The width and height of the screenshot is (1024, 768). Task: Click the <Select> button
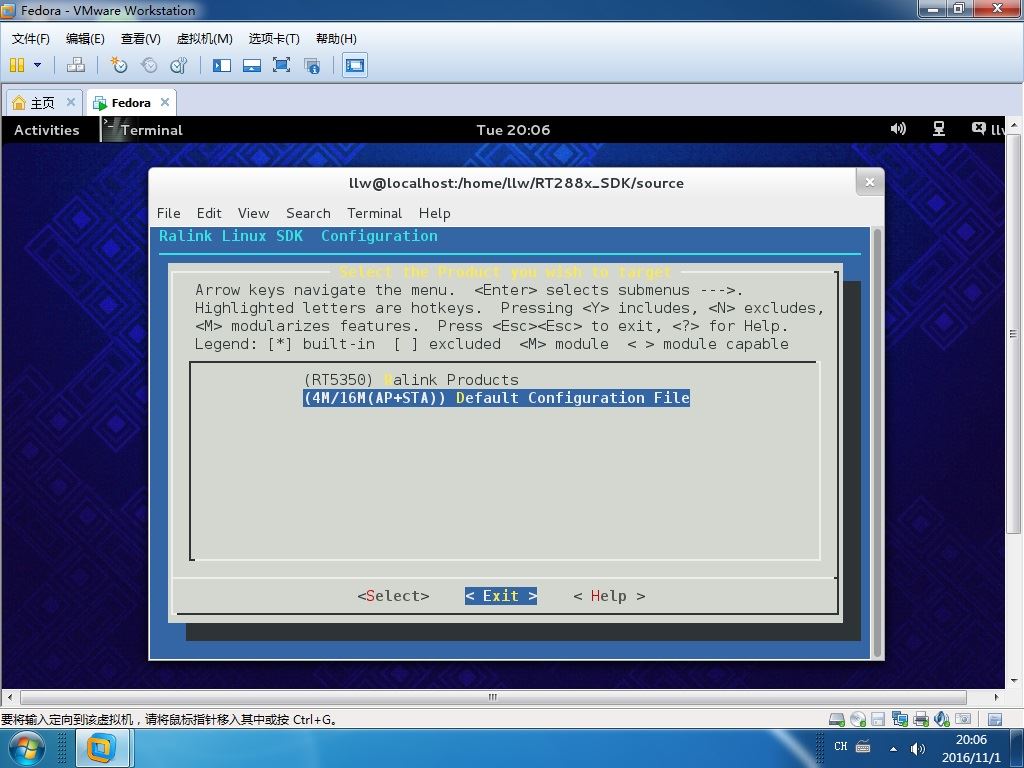[x=393, y=596]
